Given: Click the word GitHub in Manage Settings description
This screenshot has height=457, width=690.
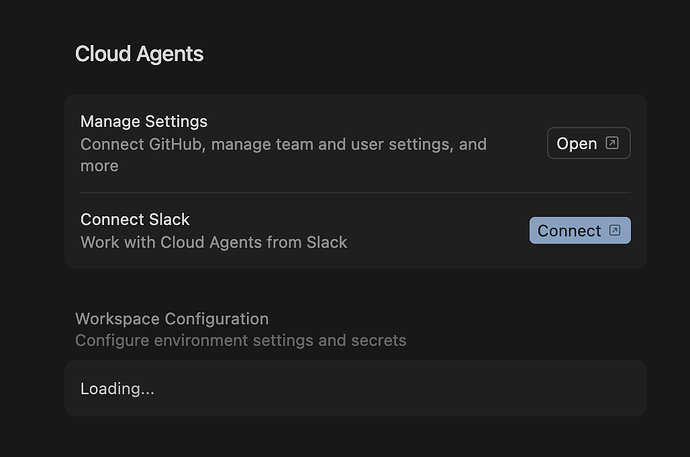Looking at the screenshot, I should tap(179, 144).
